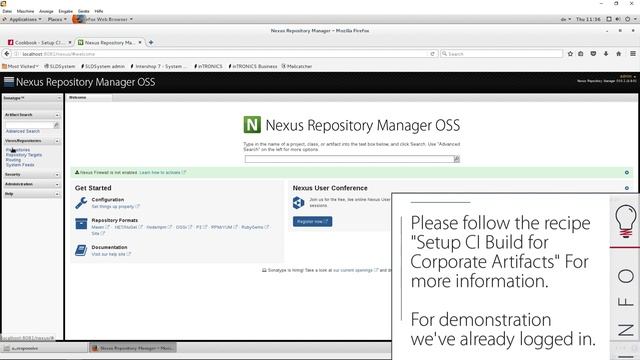This screenshot has height=360, width=640.
Task: Open the 'de' keyboard layout dropdown
Action: click(565, 19)
